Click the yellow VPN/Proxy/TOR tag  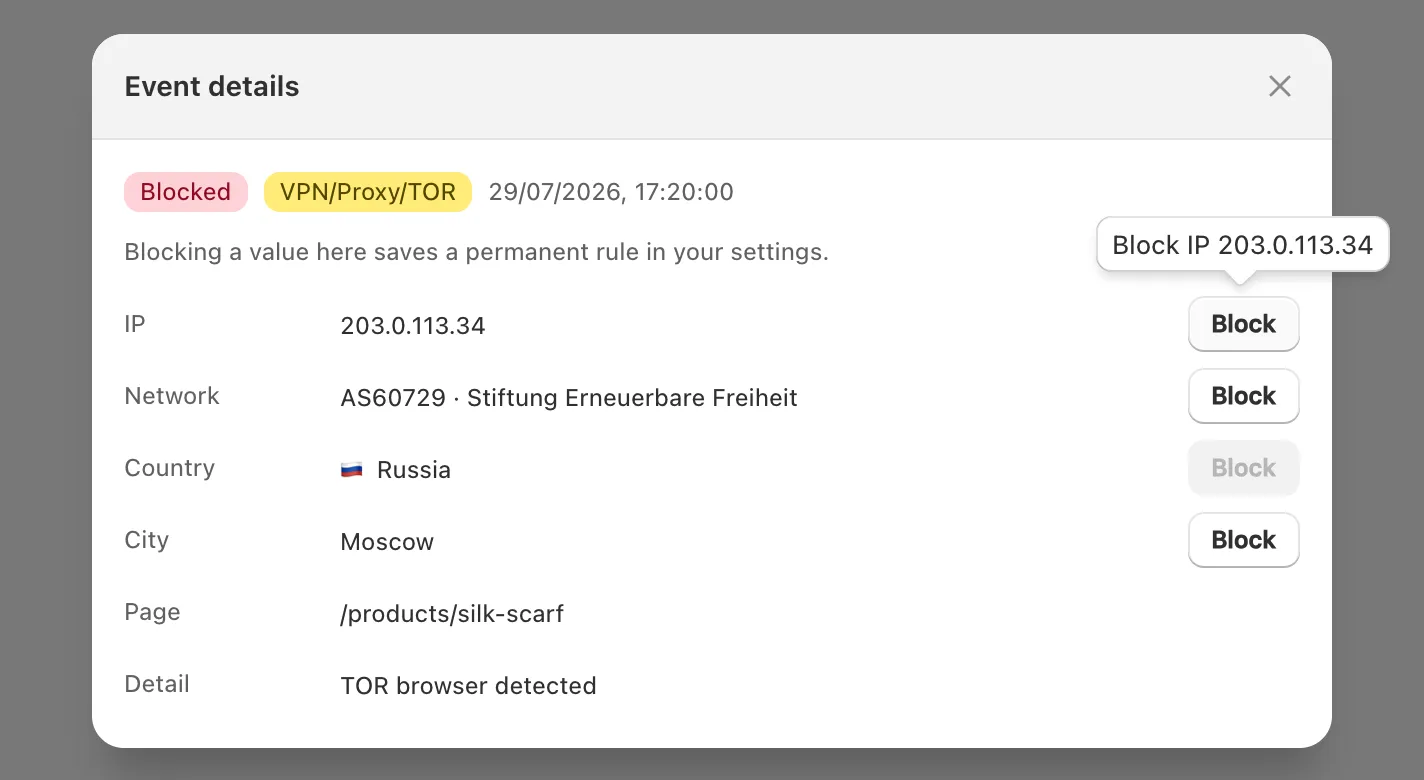[367, 192]
